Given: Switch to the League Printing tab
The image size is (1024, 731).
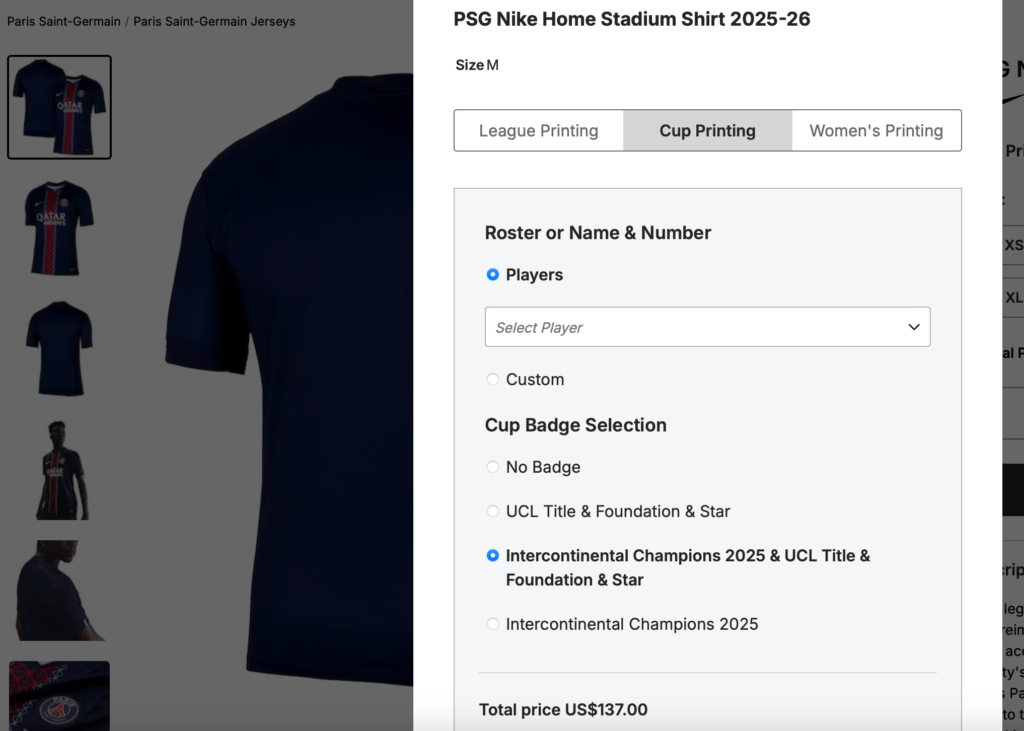Looking at the screenshot, I should 539,131.
